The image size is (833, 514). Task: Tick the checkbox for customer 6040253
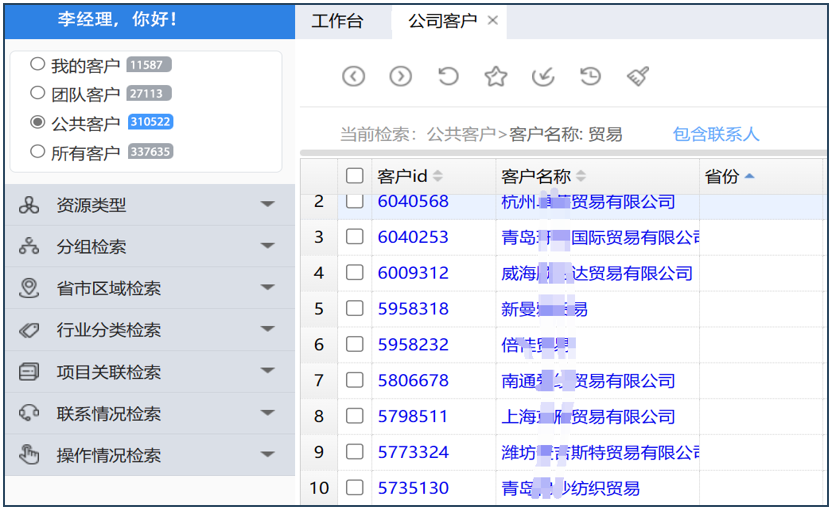click(x=354, y=237)
